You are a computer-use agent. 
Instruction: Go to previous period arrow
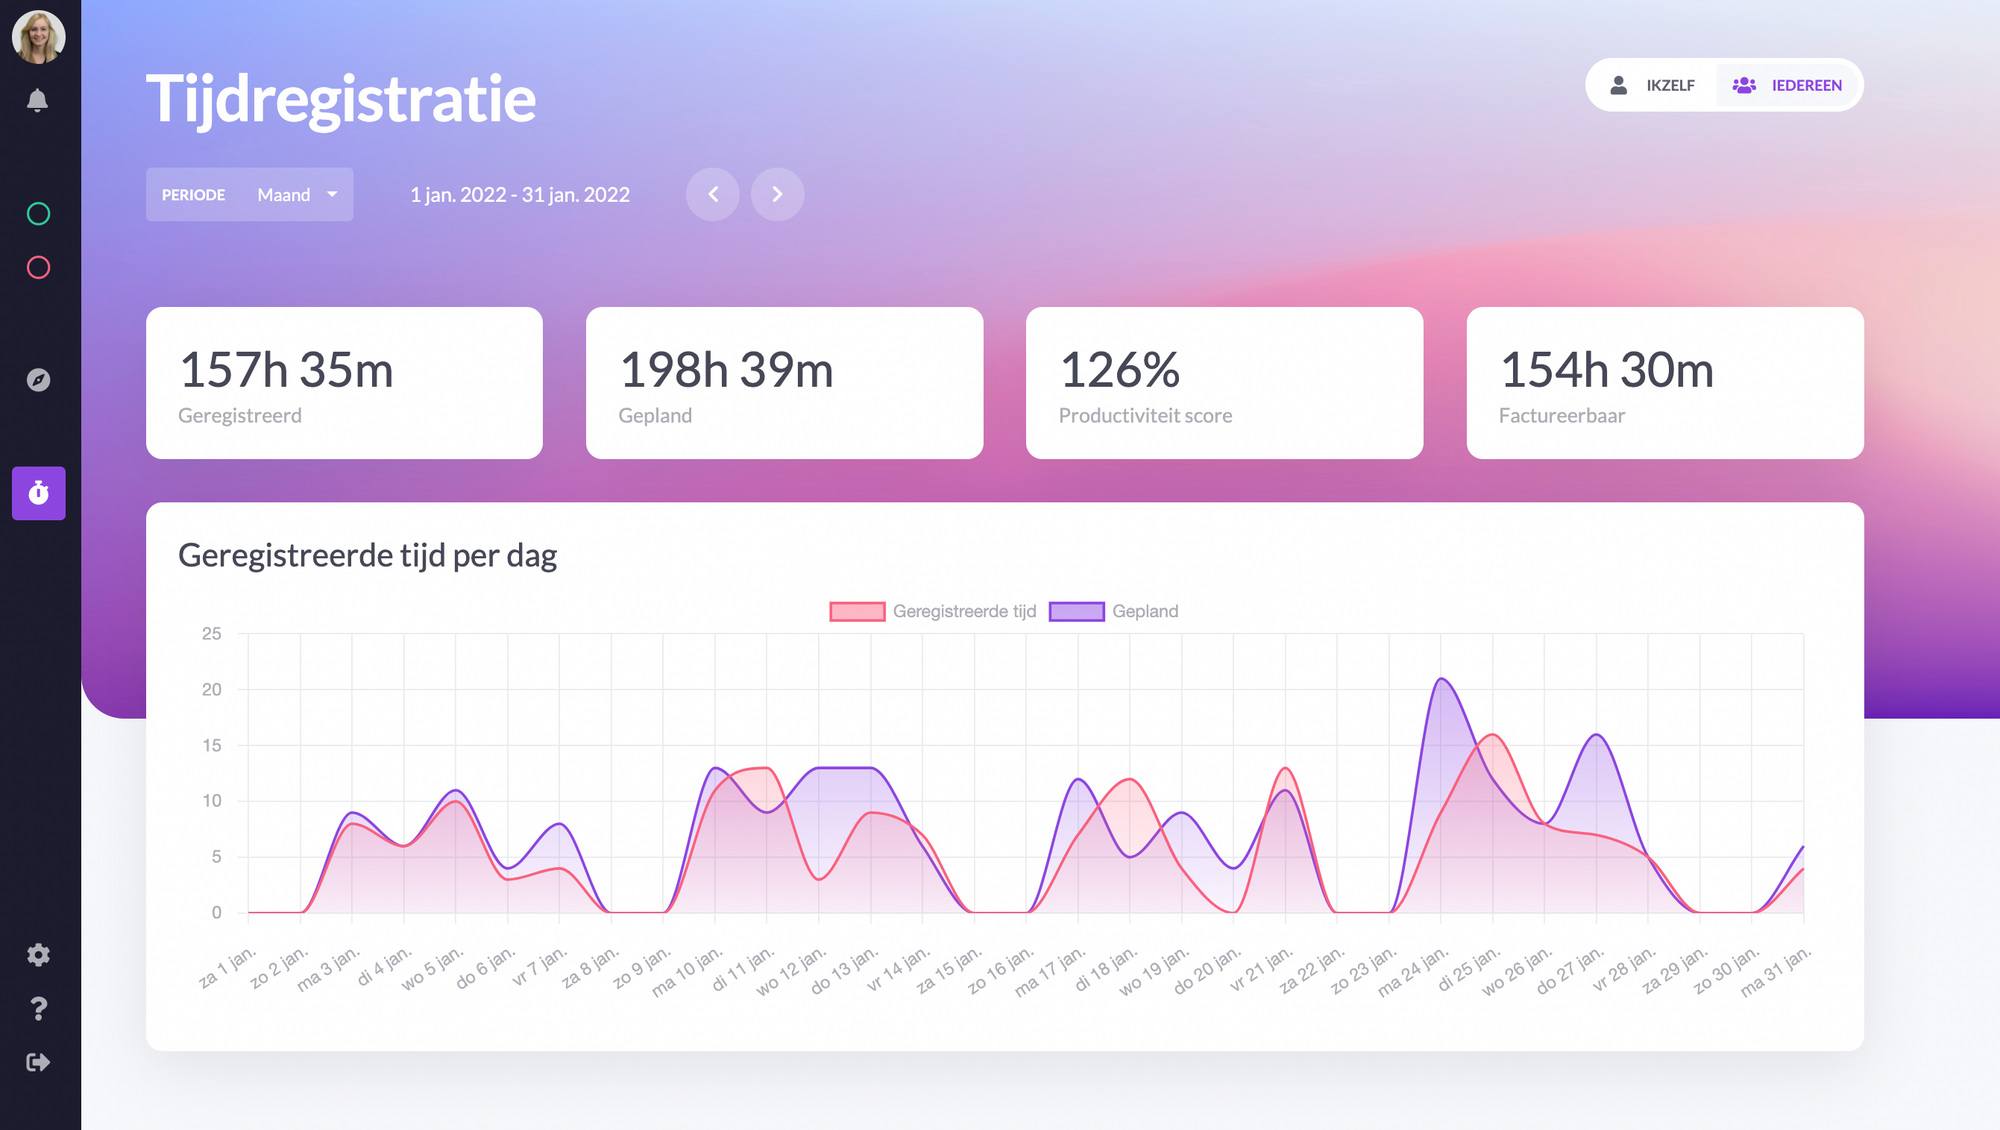(x=713, y=194)
